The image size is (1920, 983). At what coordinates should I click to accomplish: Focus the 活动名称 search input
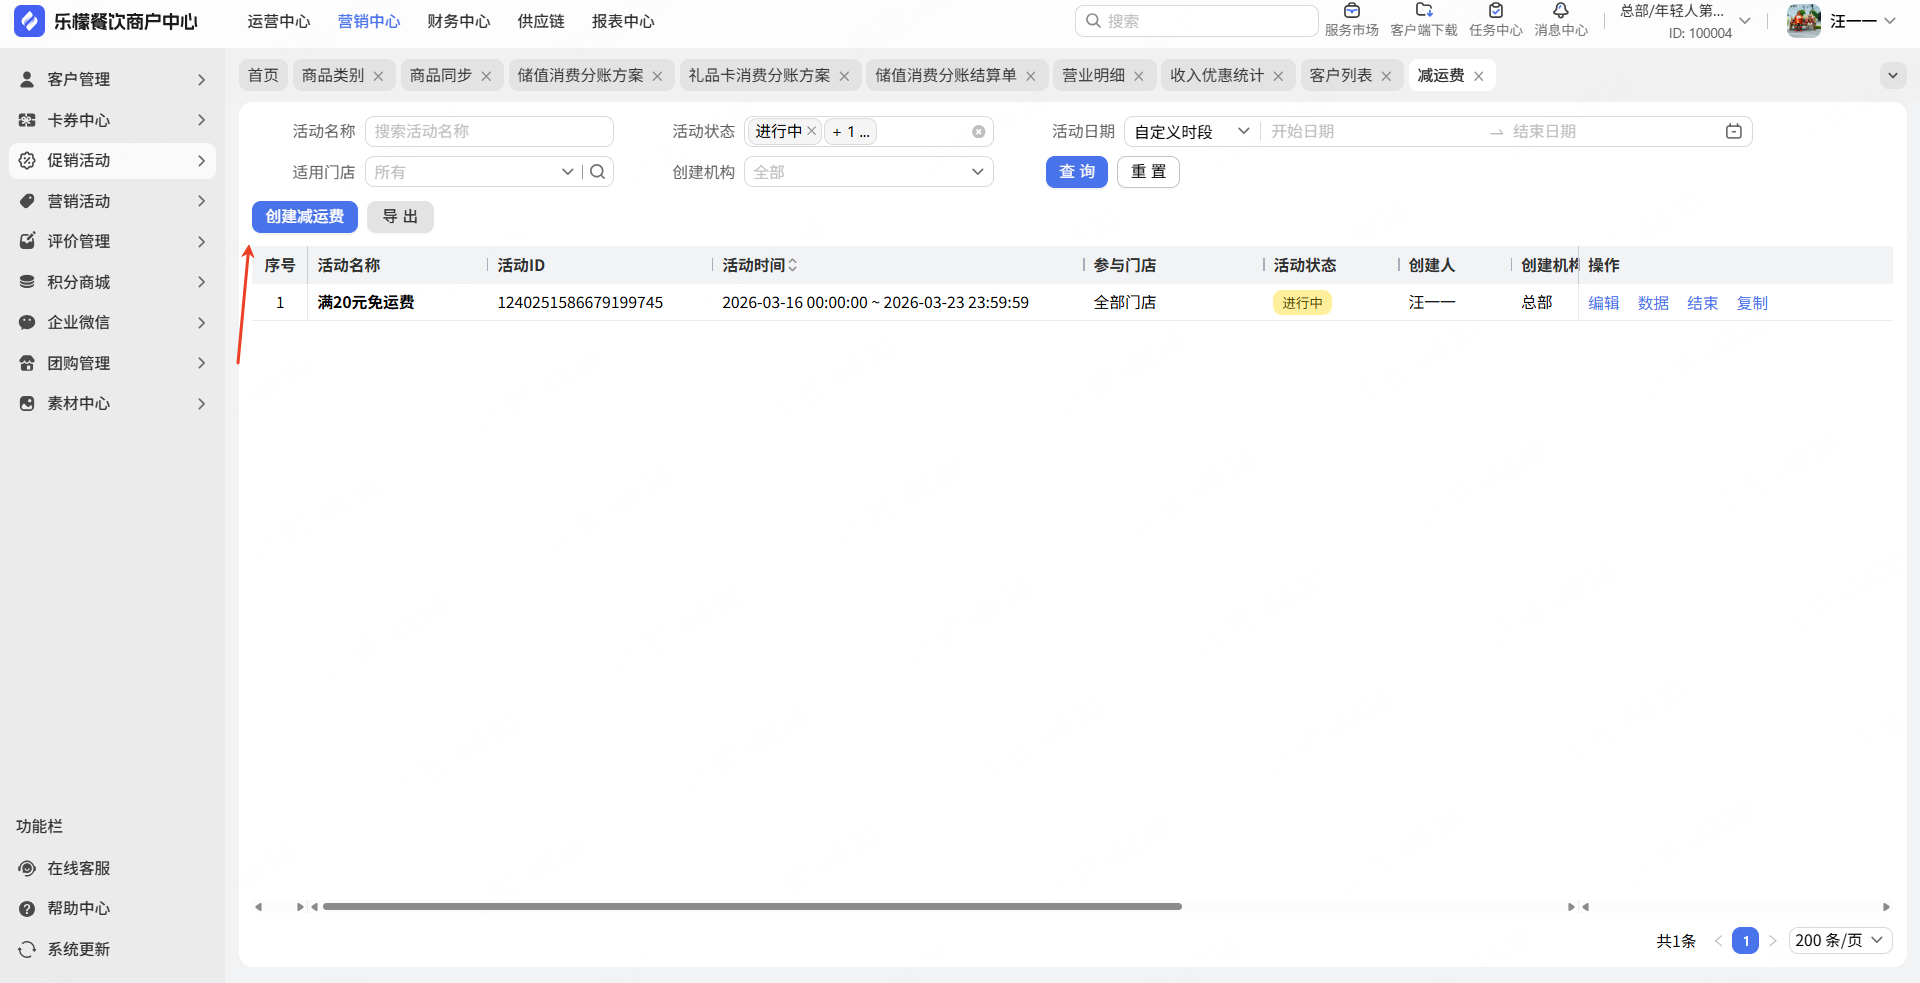(x=488, y=132)
